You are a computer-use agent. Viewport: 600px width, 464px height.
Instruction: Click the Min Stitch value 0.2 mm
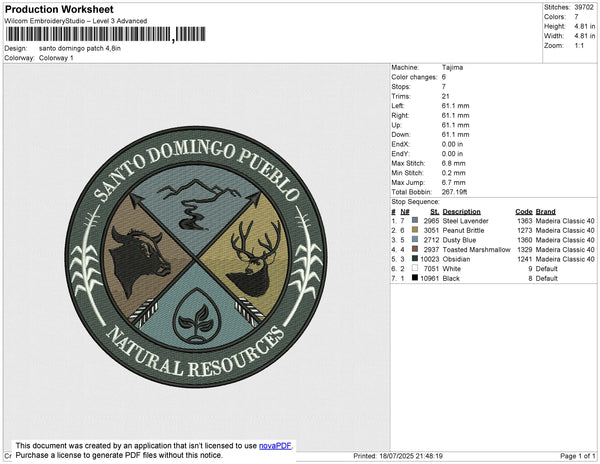click(453, 173)
